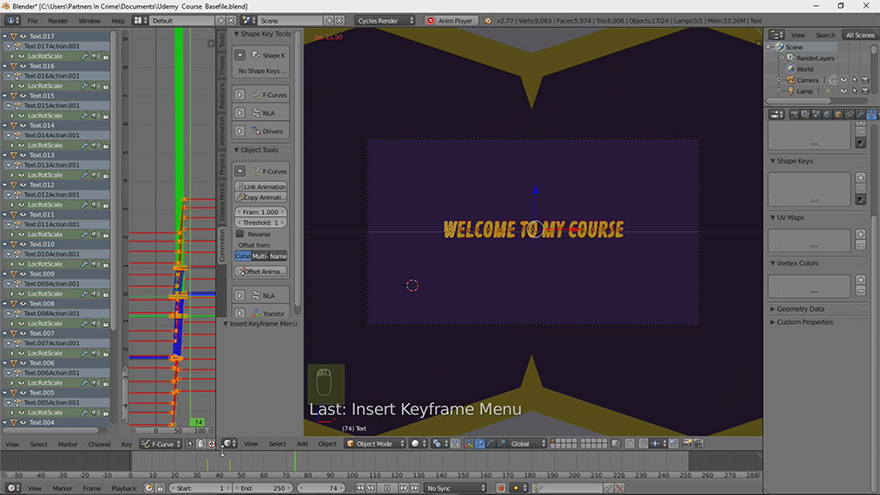Toggle Lamp renderability camera icon in outliner

pos(865,91)
